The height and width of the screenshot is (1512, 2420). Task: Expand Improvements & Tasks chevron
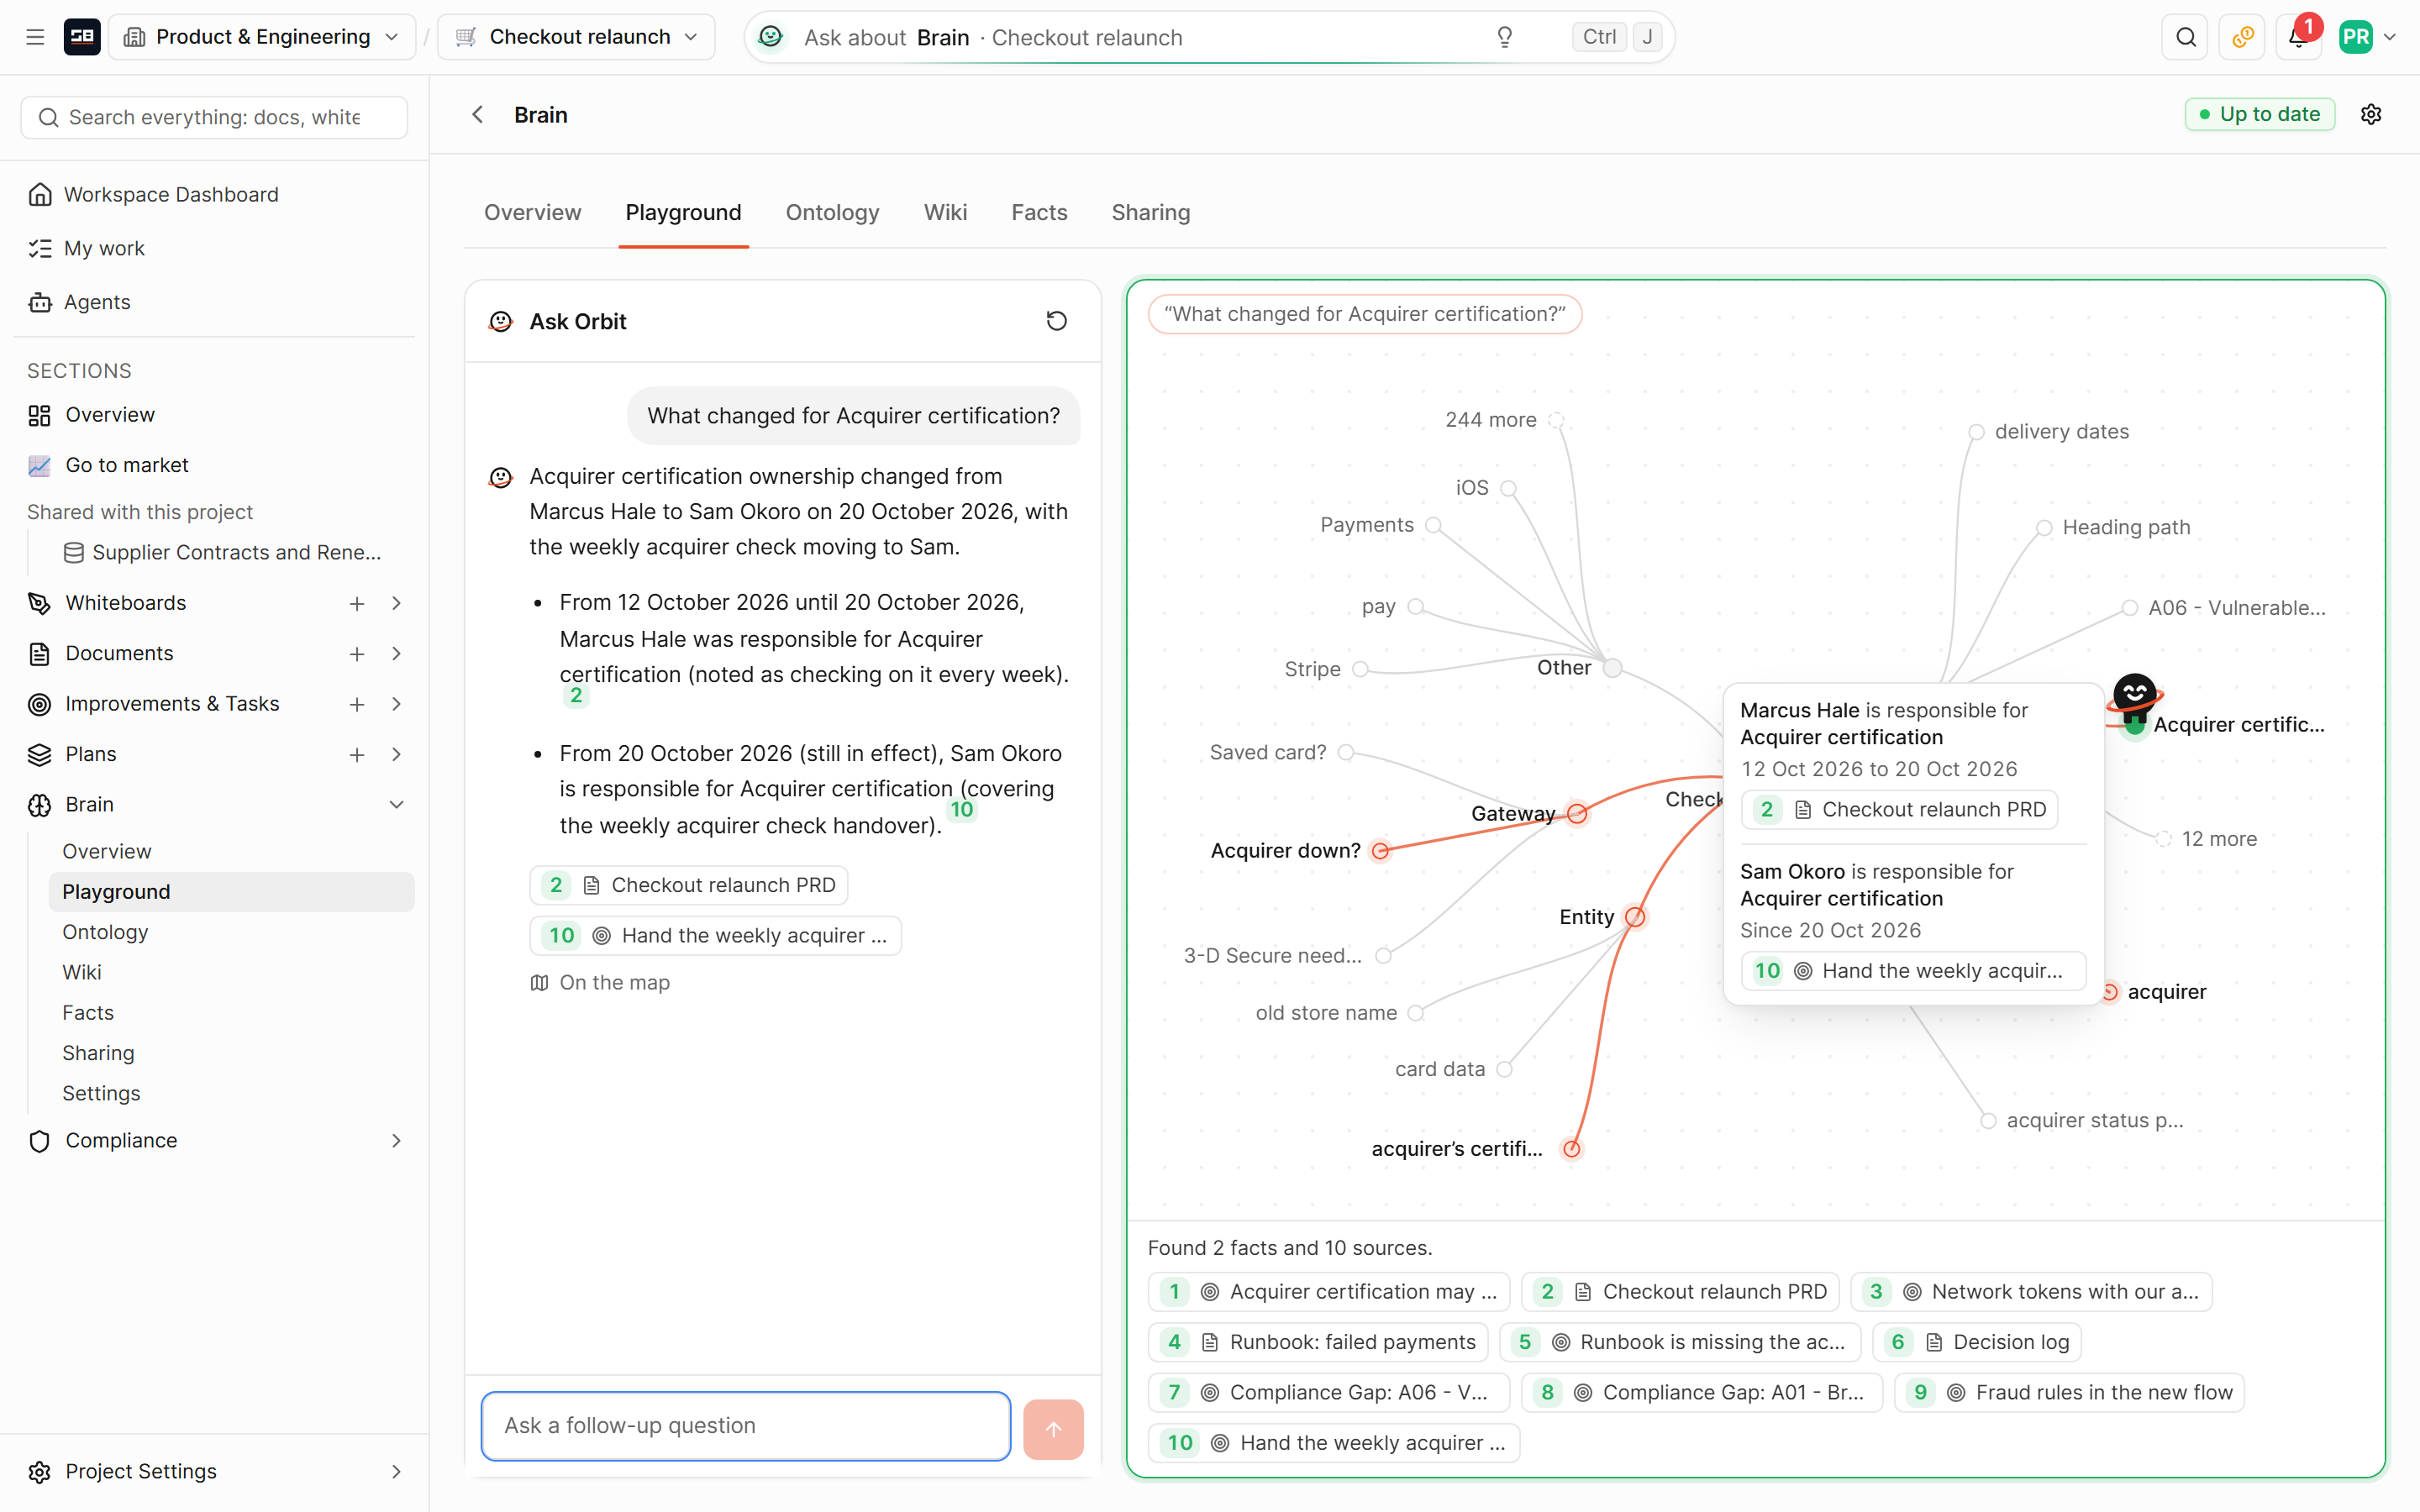[x=397, y=704]
